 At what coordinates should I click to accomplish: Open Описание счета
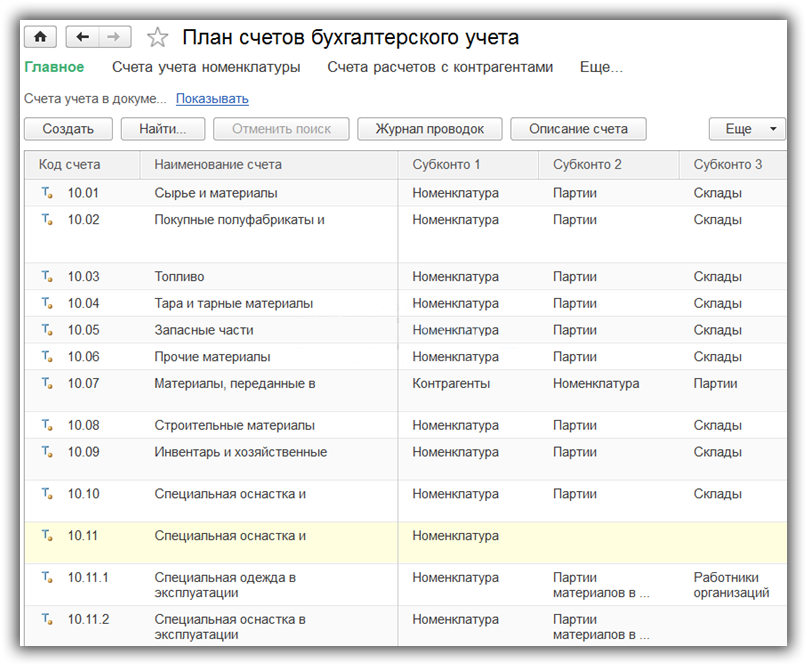pyautogui.click(x=578, y=129)
